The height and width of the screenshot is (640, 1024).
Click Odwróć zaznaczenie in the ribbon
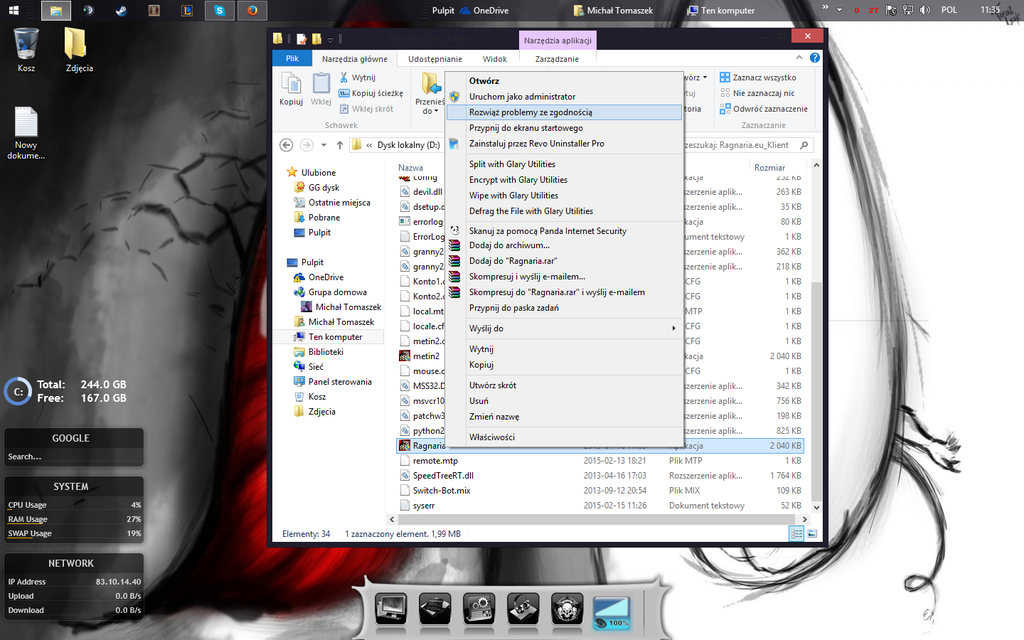[763, 108]
